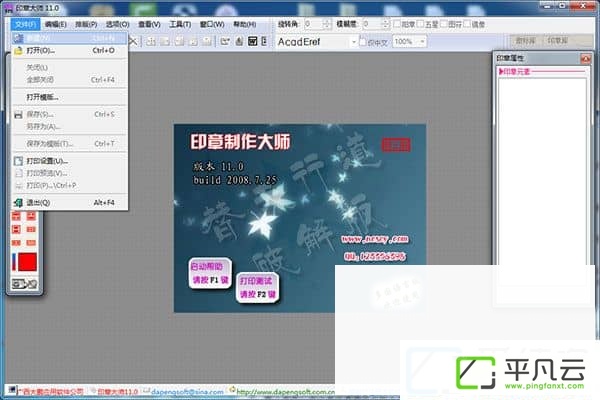
Task: Choose the highlighted New entry in File menu
Action: pyautogui.click(x=69, y=38)
